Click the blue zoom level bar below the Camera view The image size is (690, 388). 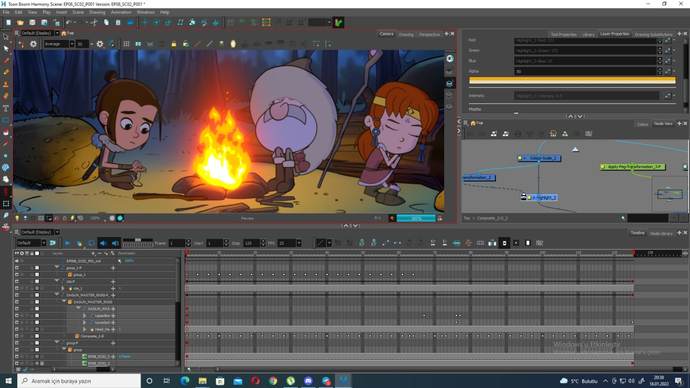(416, 218)
